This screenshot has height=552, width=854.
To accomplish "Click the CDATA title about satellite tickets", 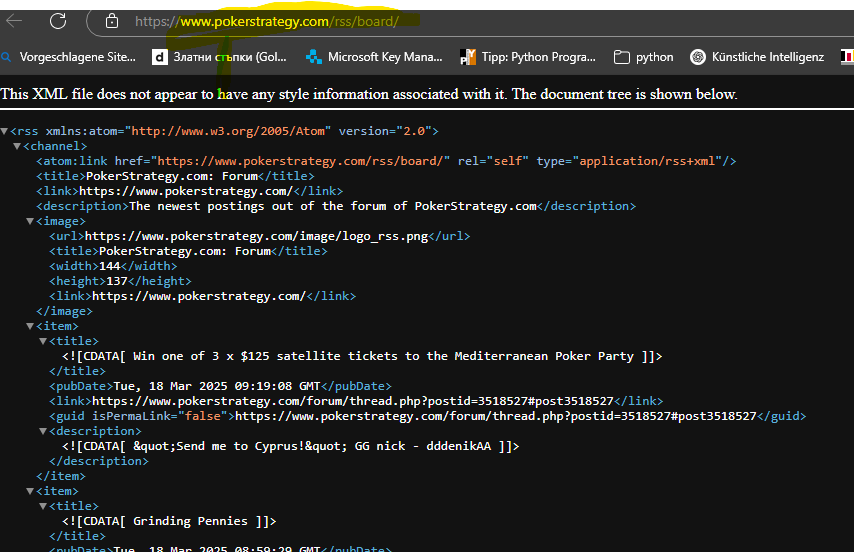I will [x=362, y=356].
